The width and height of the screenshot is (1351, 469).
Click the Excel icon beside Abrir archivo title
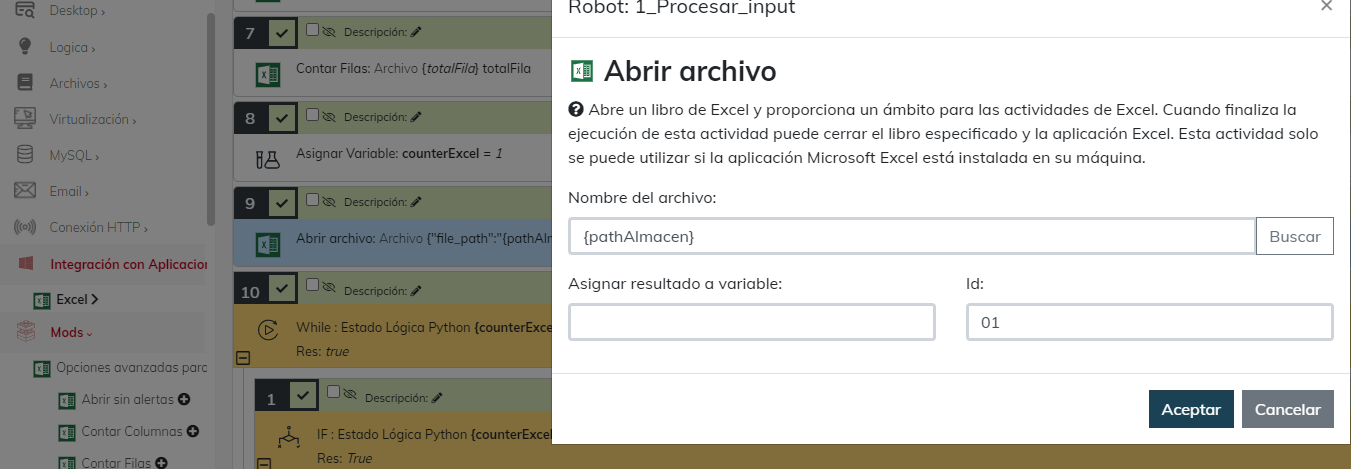click(581, 71)
